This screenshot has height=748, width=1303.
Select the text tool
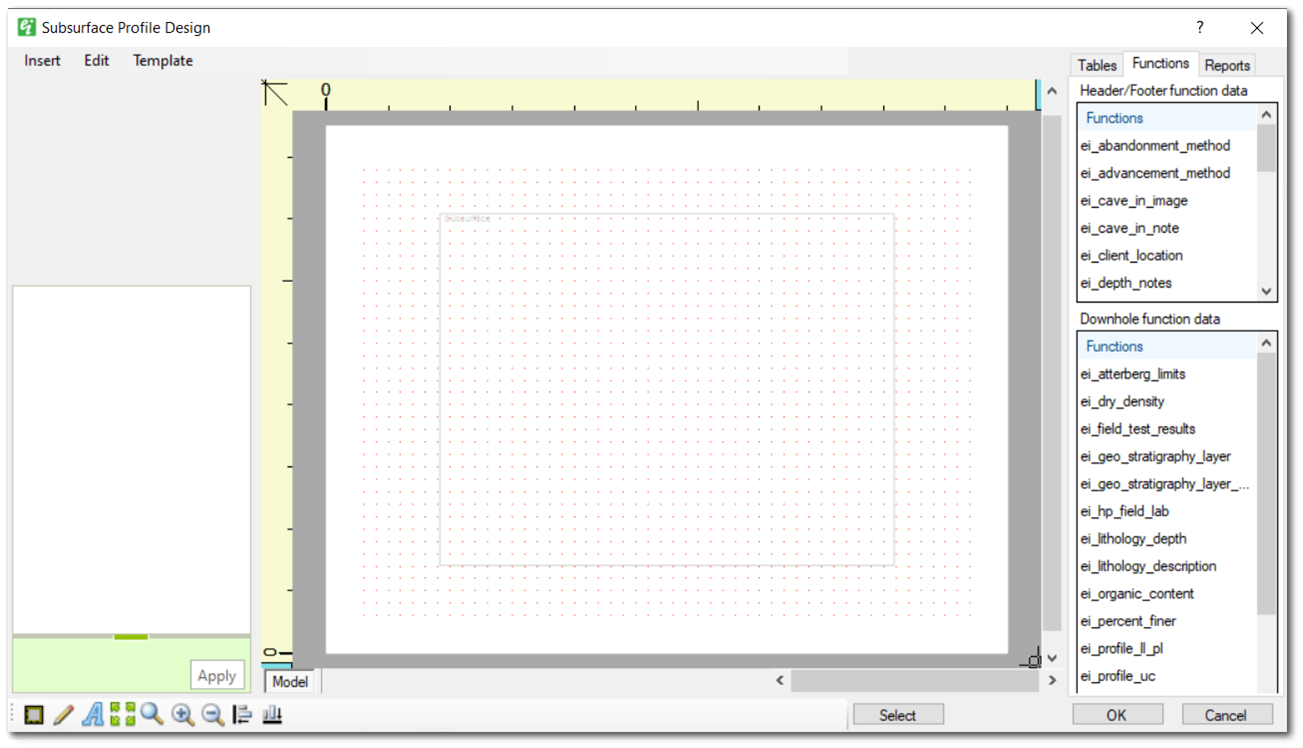click(x=93, y=715)
